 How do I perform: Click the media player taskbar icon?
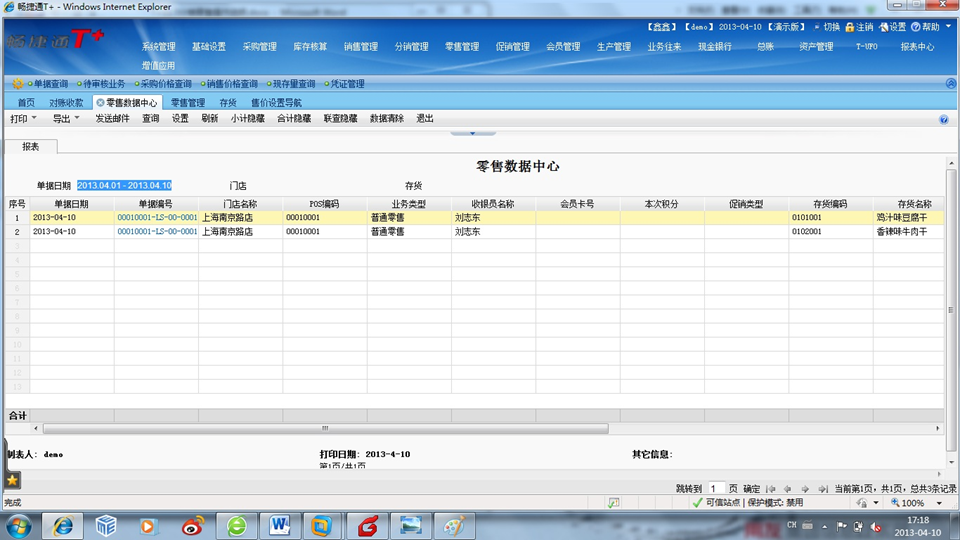(148, 526)
